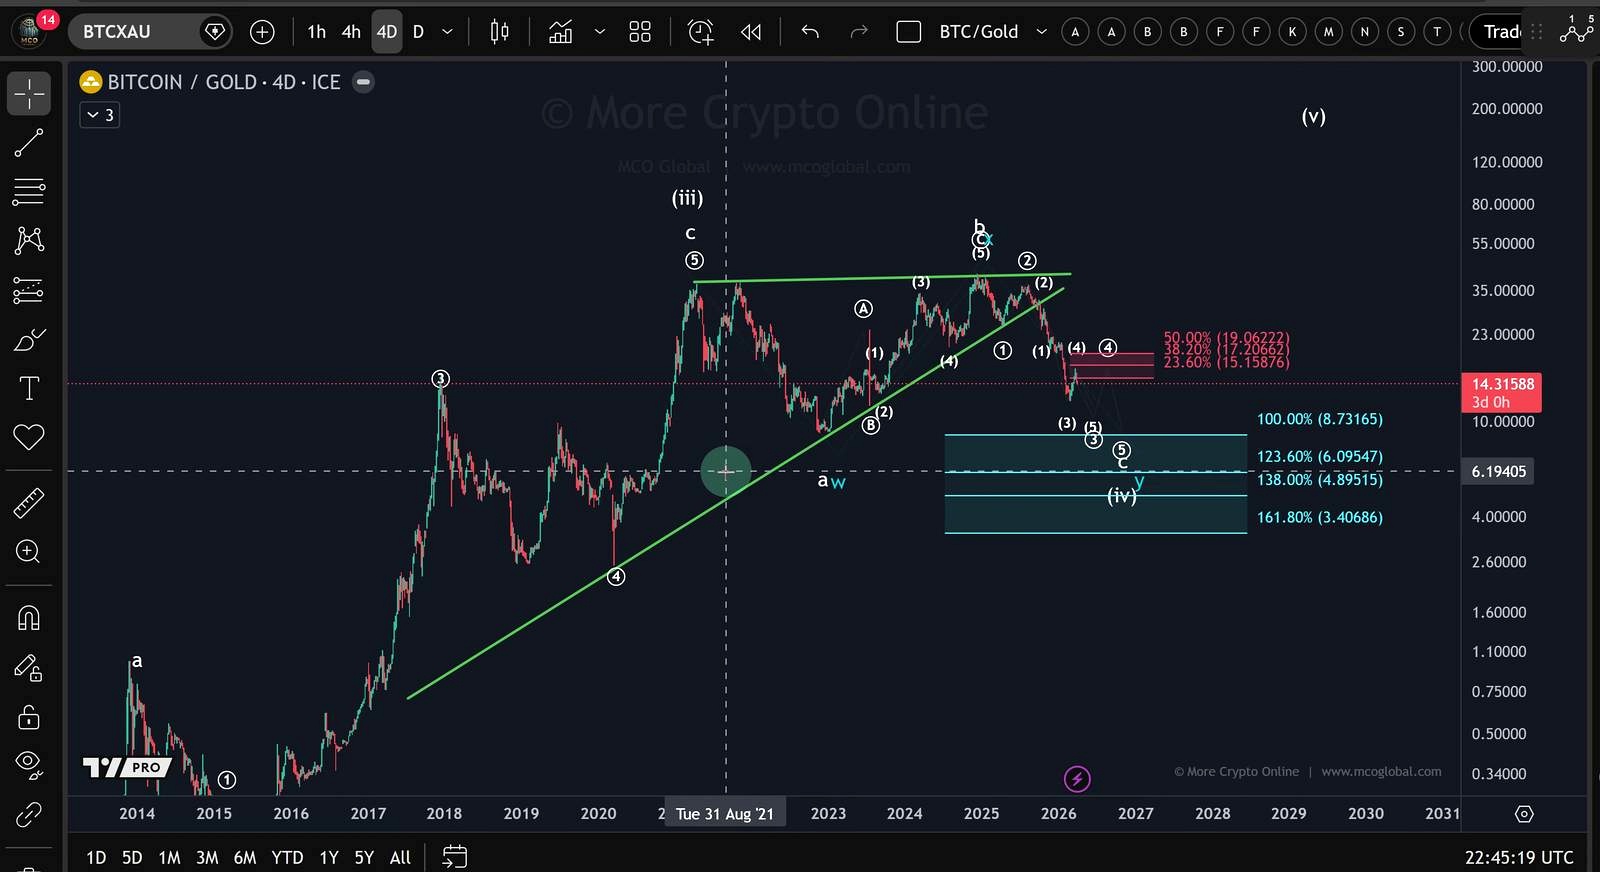1600x872 pixels.
Task: Open the drawing link sync tool
Action: click(x=29, y=815)
